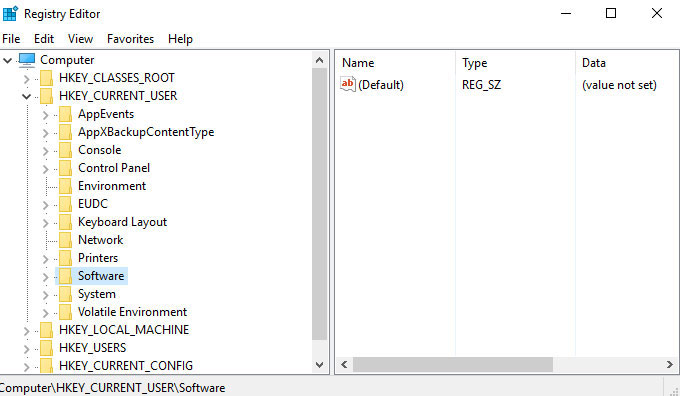Screen dimensions: 680x396
Task: Click the AppEvents folder icon
Action: click(65, 114)
